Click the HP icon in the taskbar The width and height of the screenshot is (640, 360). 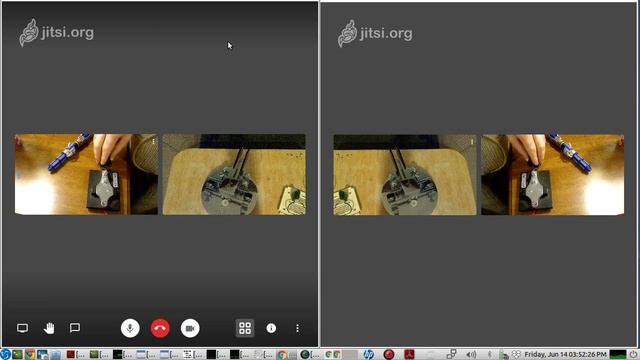tap(368, 354)
